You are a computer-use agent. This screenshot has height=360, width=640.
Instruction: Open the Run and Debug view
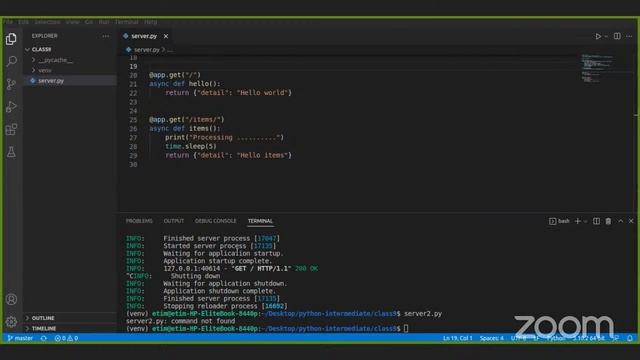click(x=11, y=107)
